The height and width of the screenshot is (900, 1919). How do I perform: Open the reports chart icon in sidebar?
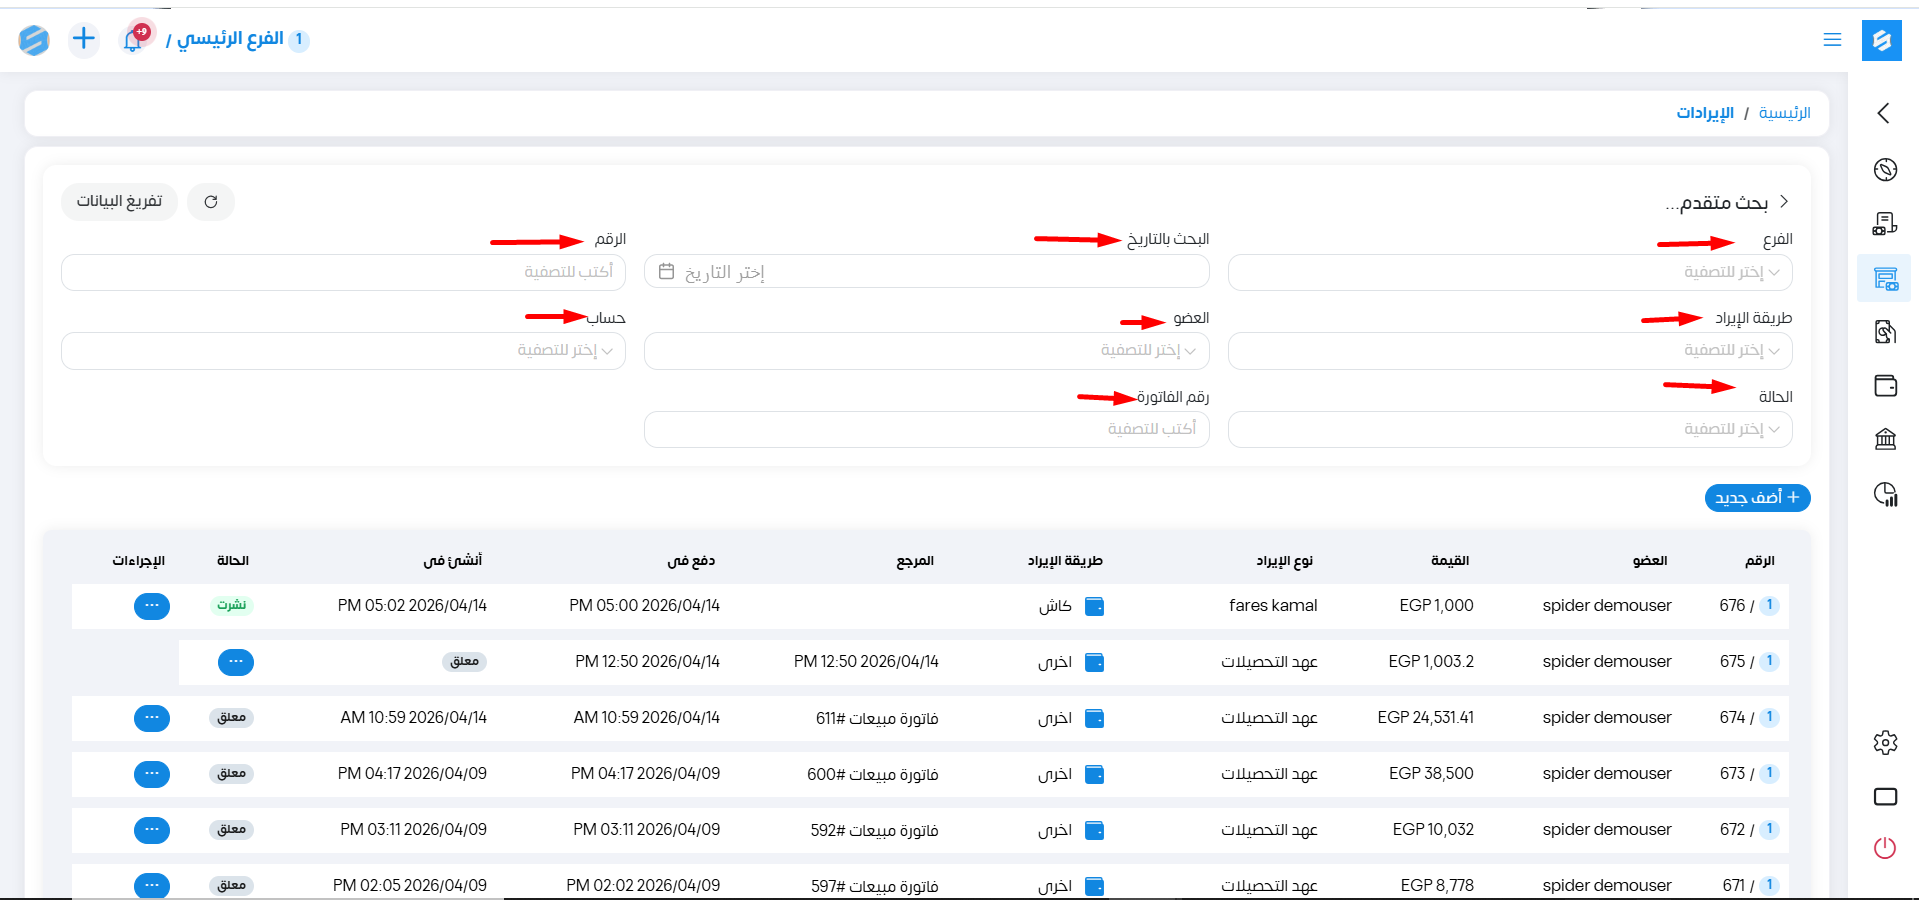point(1885,494)
